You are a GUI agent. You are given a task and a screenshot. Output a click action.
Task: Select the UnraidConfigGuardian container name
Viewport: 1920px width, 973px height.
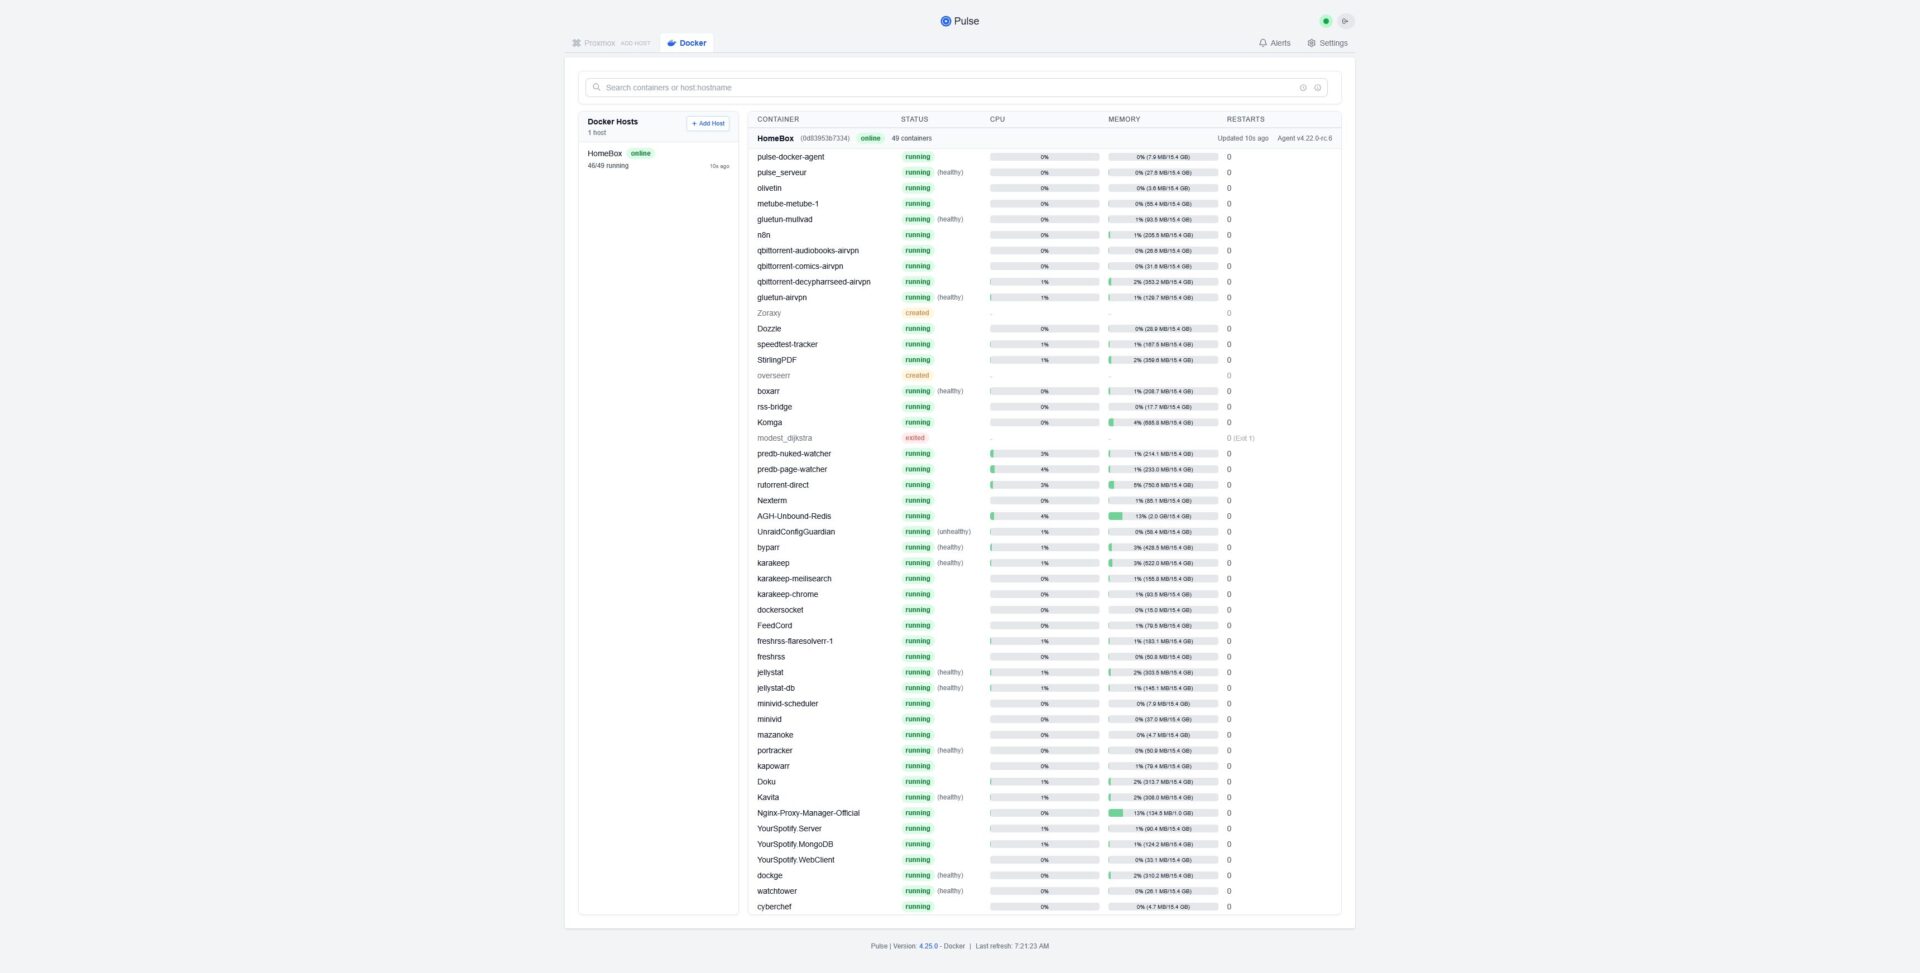coord(796,532)
